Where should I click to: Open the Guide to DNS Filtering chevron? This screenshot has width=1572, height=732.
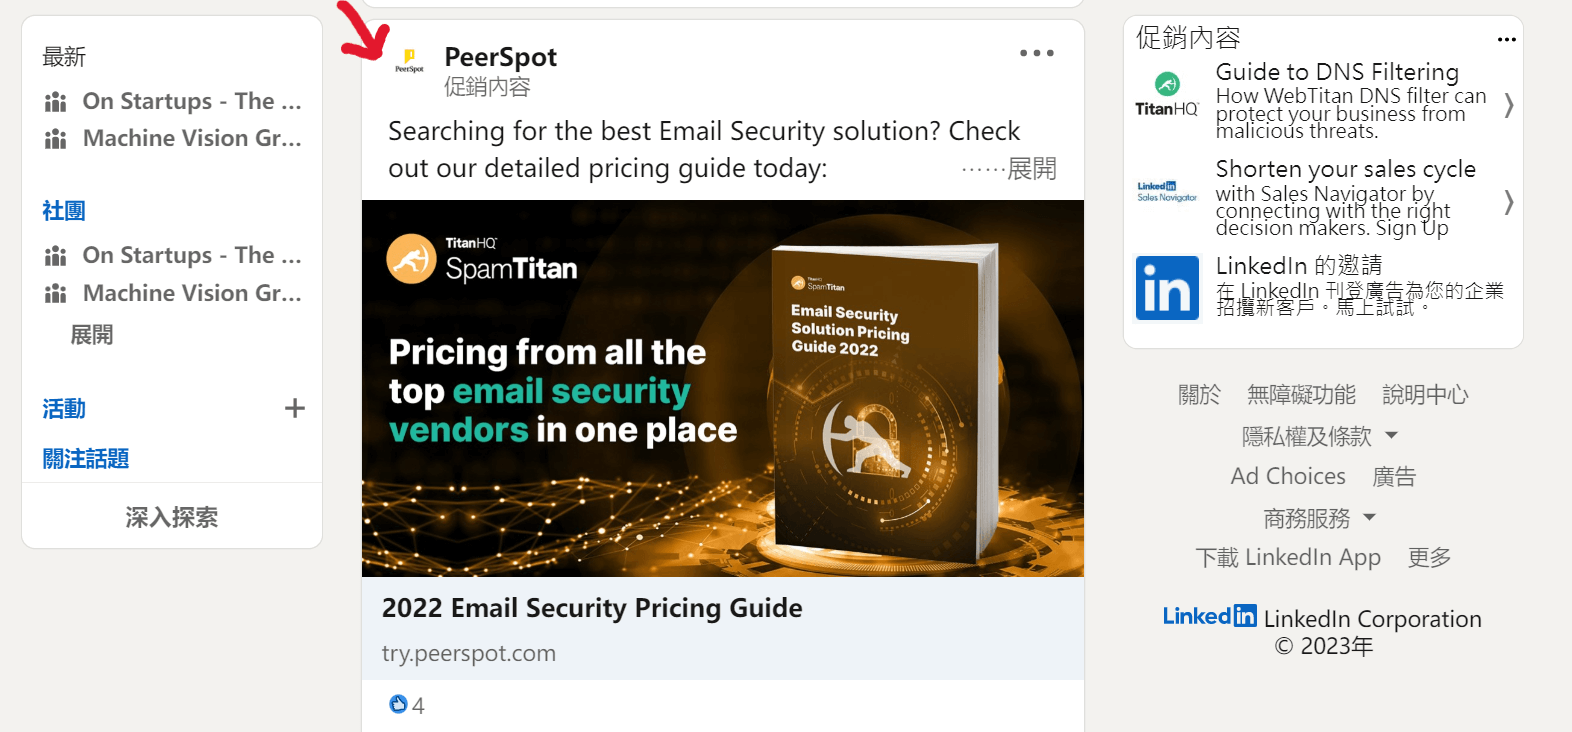[x=1508, y=105]
